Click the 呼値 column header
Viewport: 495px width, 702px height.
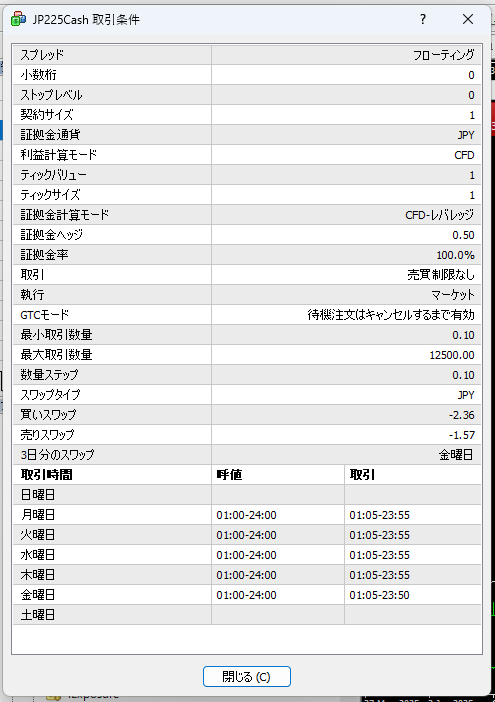pyautogui.click(x=229, y=475)
